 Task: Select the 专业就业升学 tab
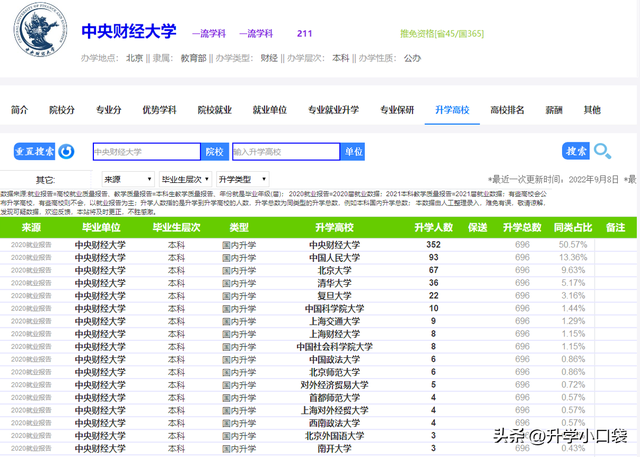tap(333, 110)
